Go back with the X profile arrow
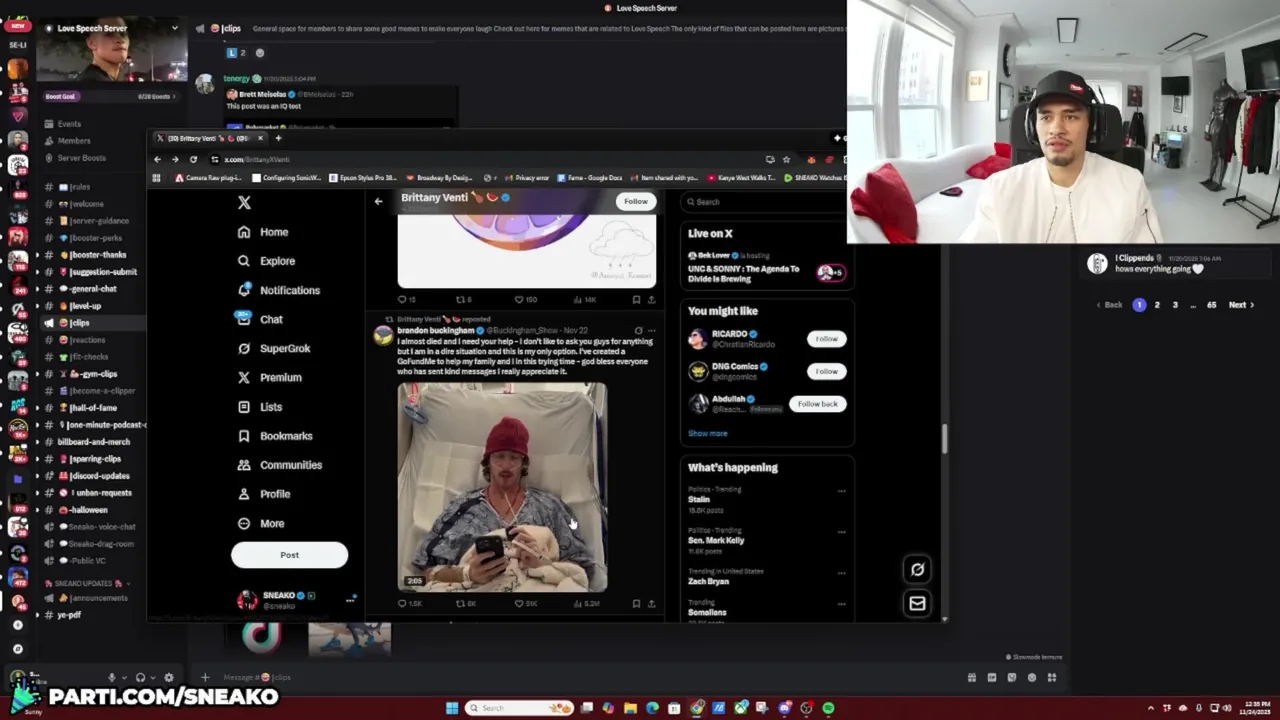The width and height of the screenshot is (1280, 720). [378, 201]
